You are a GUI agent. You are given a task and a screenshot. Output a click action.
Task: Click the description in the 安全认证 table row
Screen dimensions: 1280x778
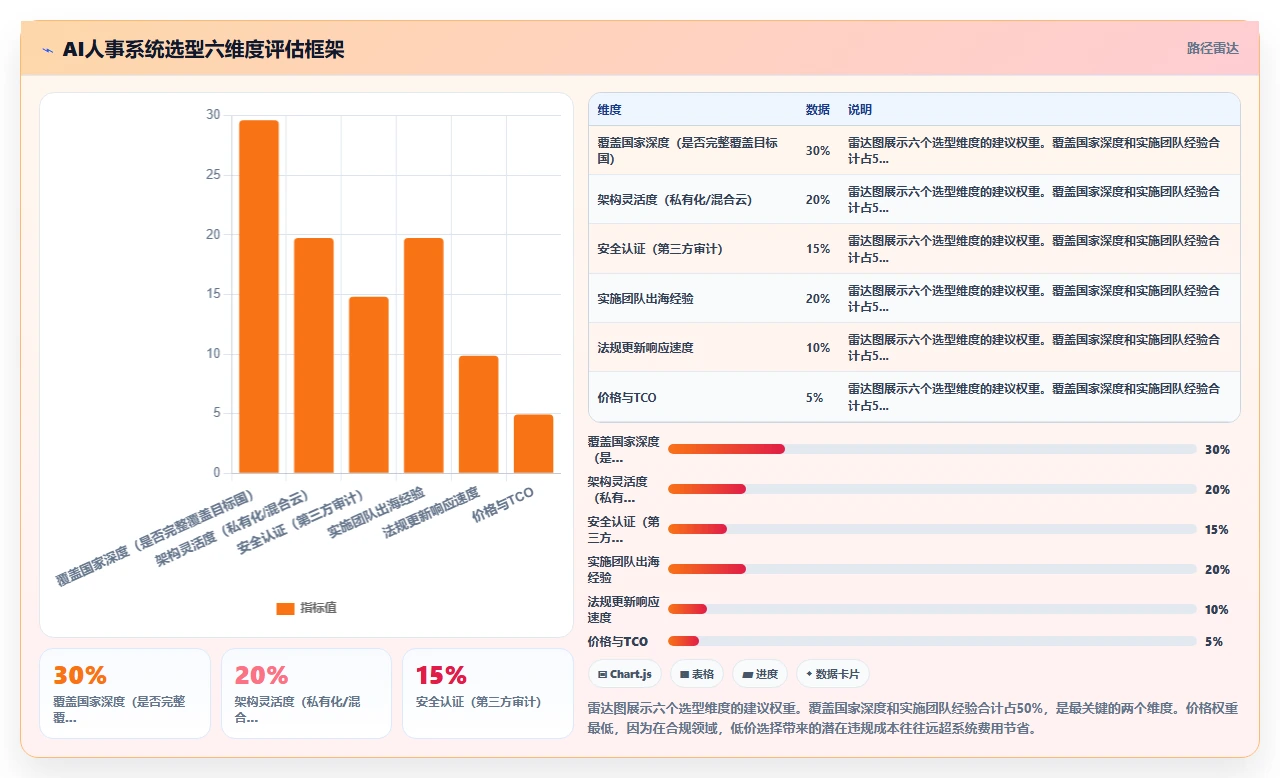1034,249
